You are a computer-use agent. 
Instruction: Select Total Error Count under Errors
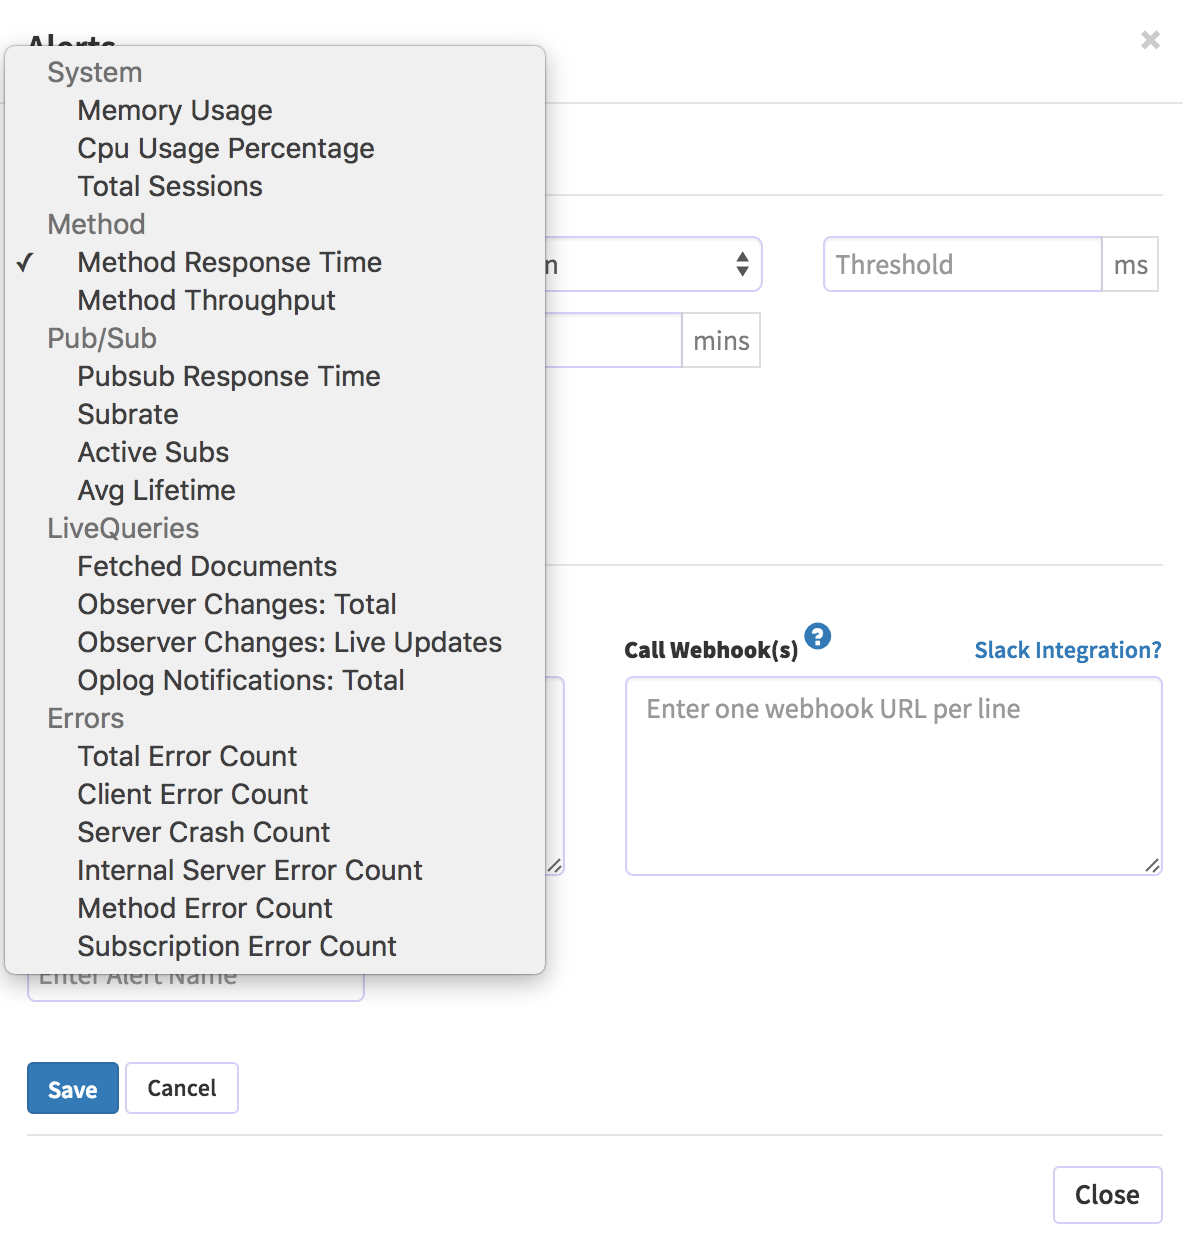(187, 756)
